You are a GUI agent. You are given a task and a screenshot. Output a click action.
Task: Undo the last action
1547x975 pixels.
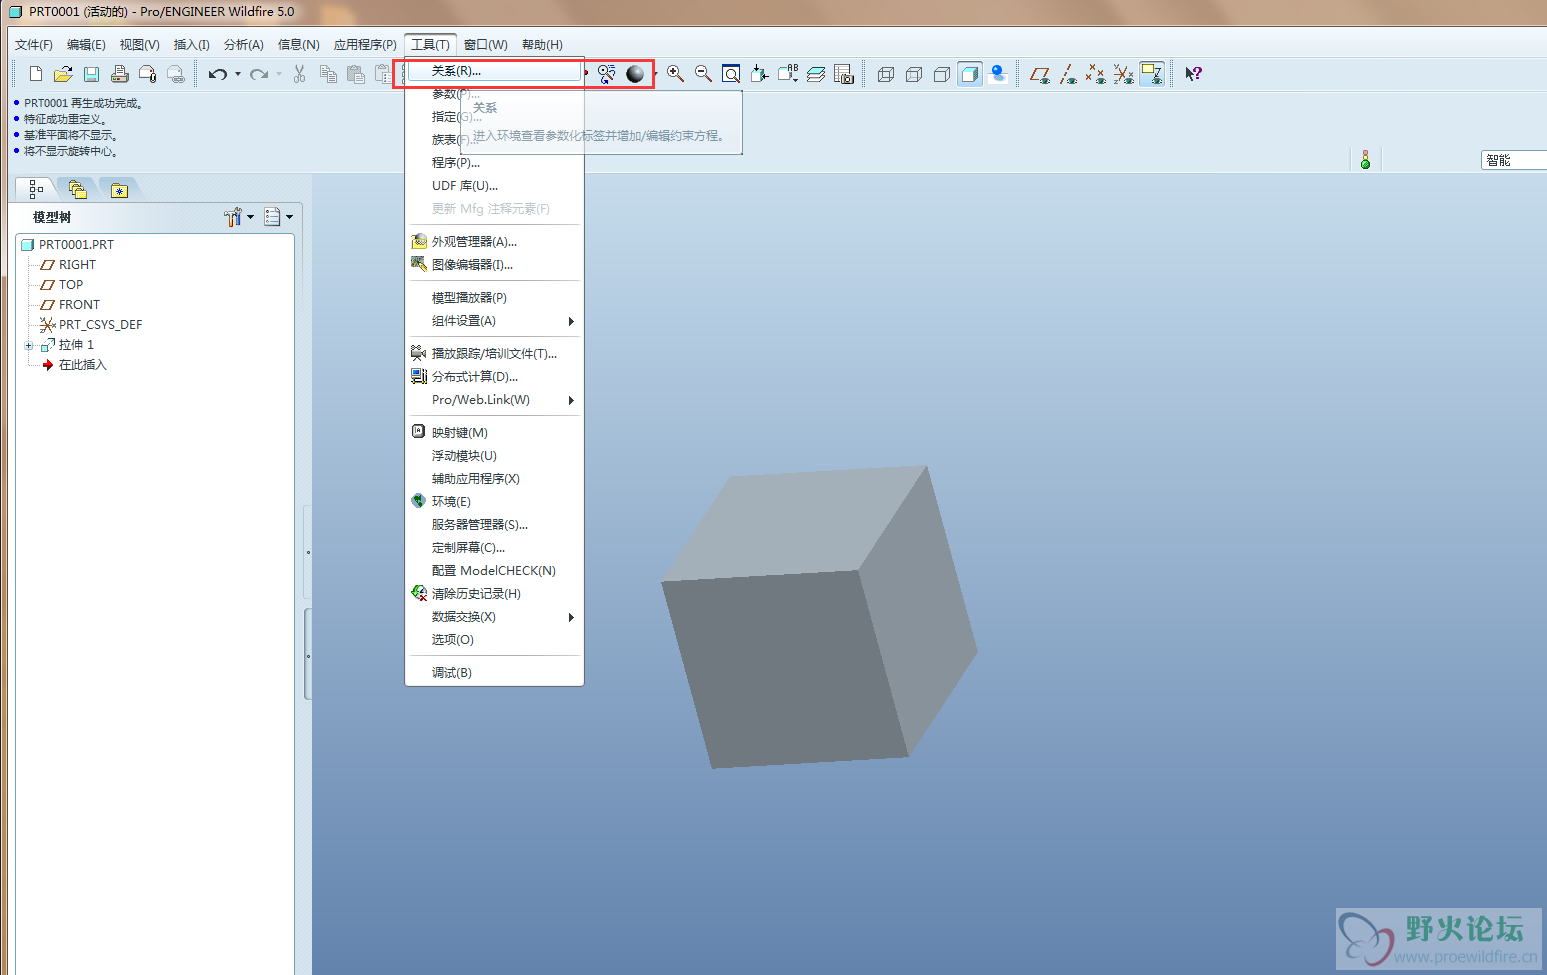(217, 74)
